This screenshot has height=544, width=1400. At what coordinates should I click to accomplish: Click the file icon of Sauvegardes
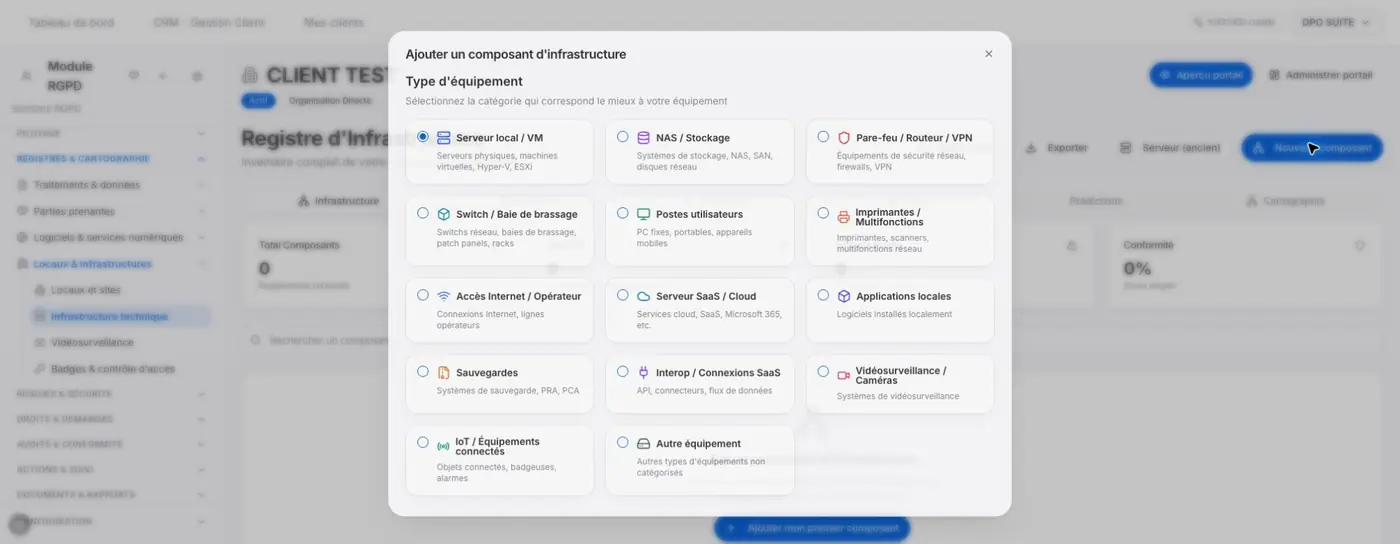444,373
